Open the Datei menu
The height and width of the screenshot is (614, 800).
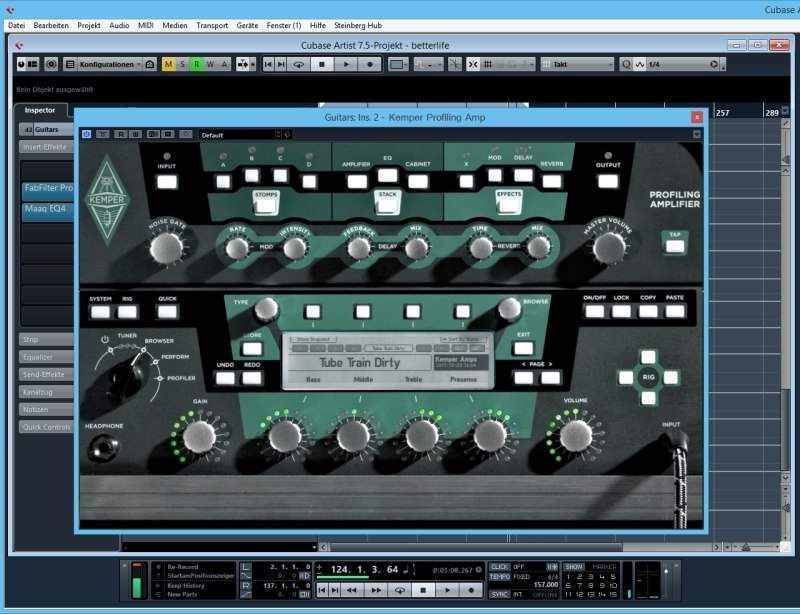[x=16, y=25]
